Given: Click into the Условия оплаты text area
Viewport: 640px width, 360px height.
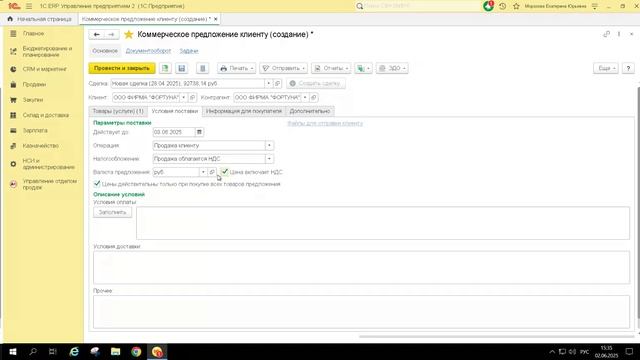Looking at the screenshot, I should click(x=383, y=223).
